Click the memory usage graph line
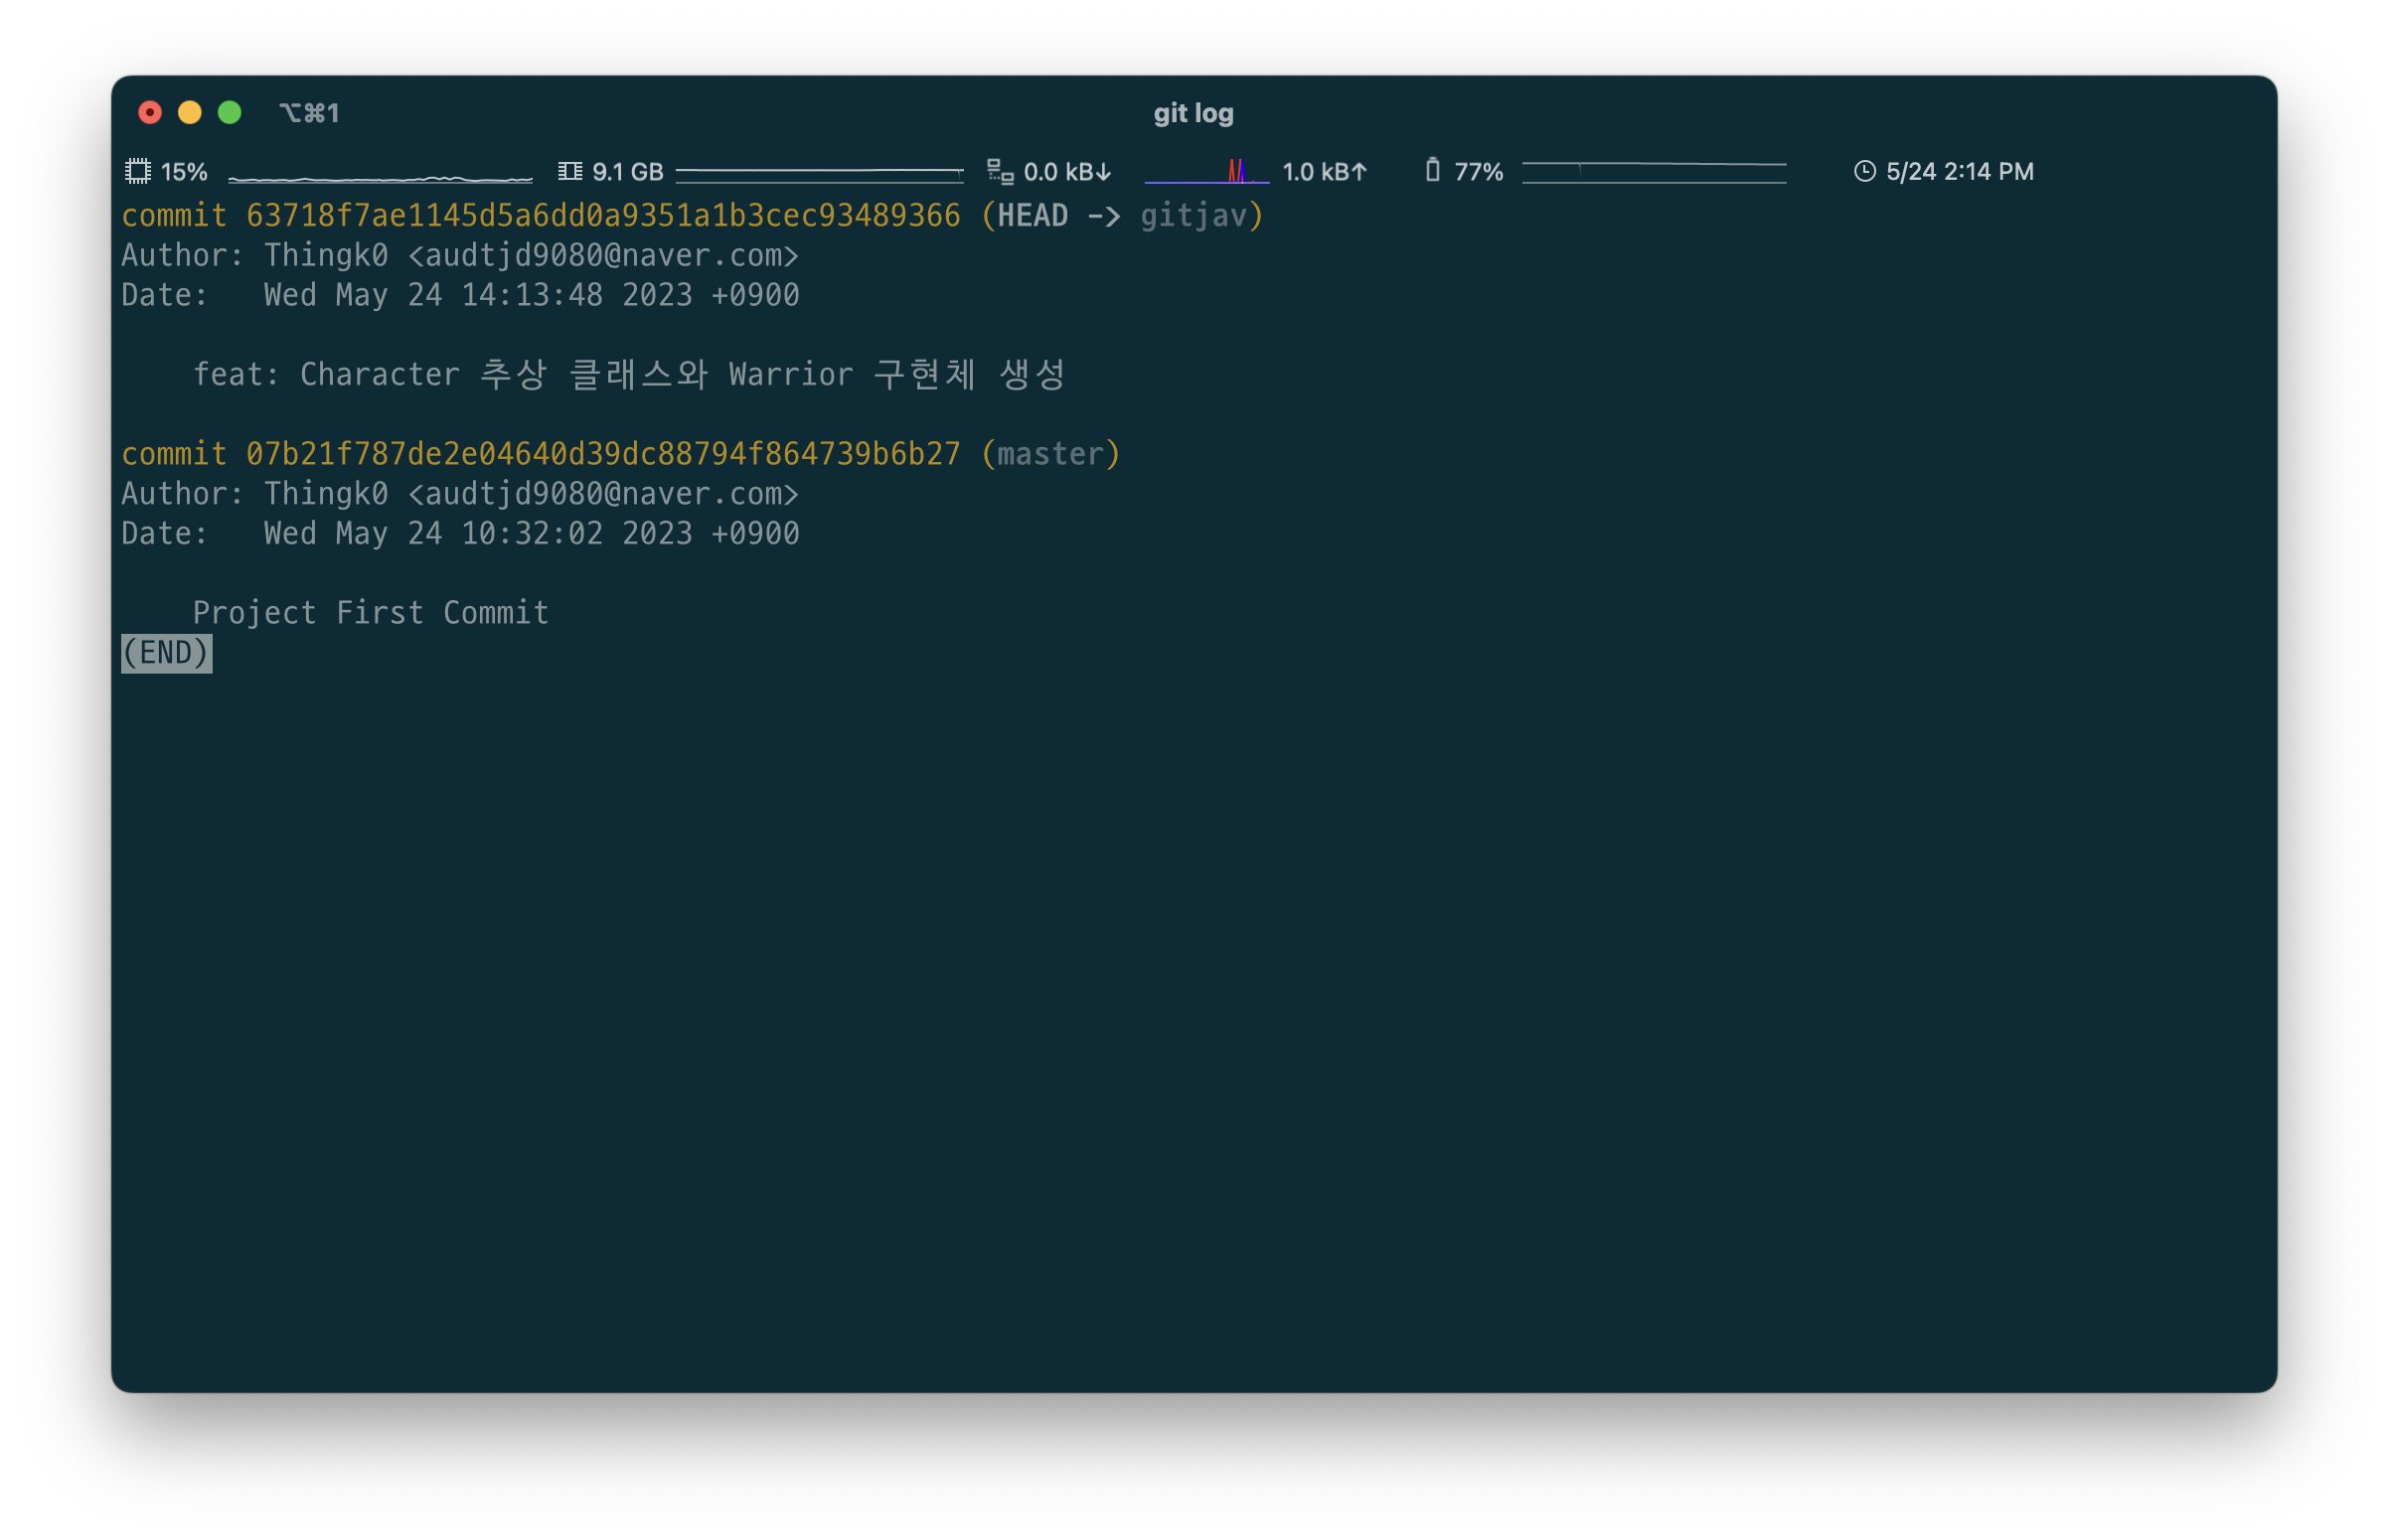Image resolution: width=2389 pixels, height=1540 pixels. [x=819, y=173]
